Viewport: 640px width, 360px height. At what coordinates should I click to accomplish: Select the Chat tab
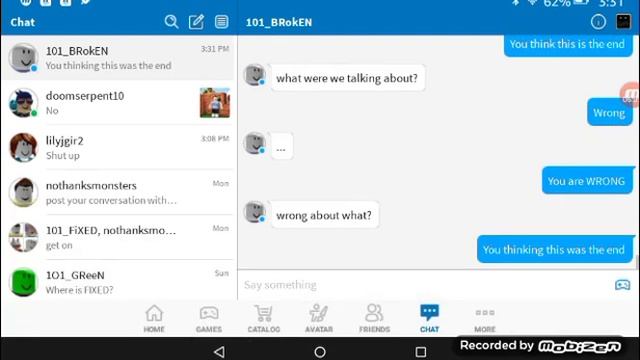tap(429, 319)
